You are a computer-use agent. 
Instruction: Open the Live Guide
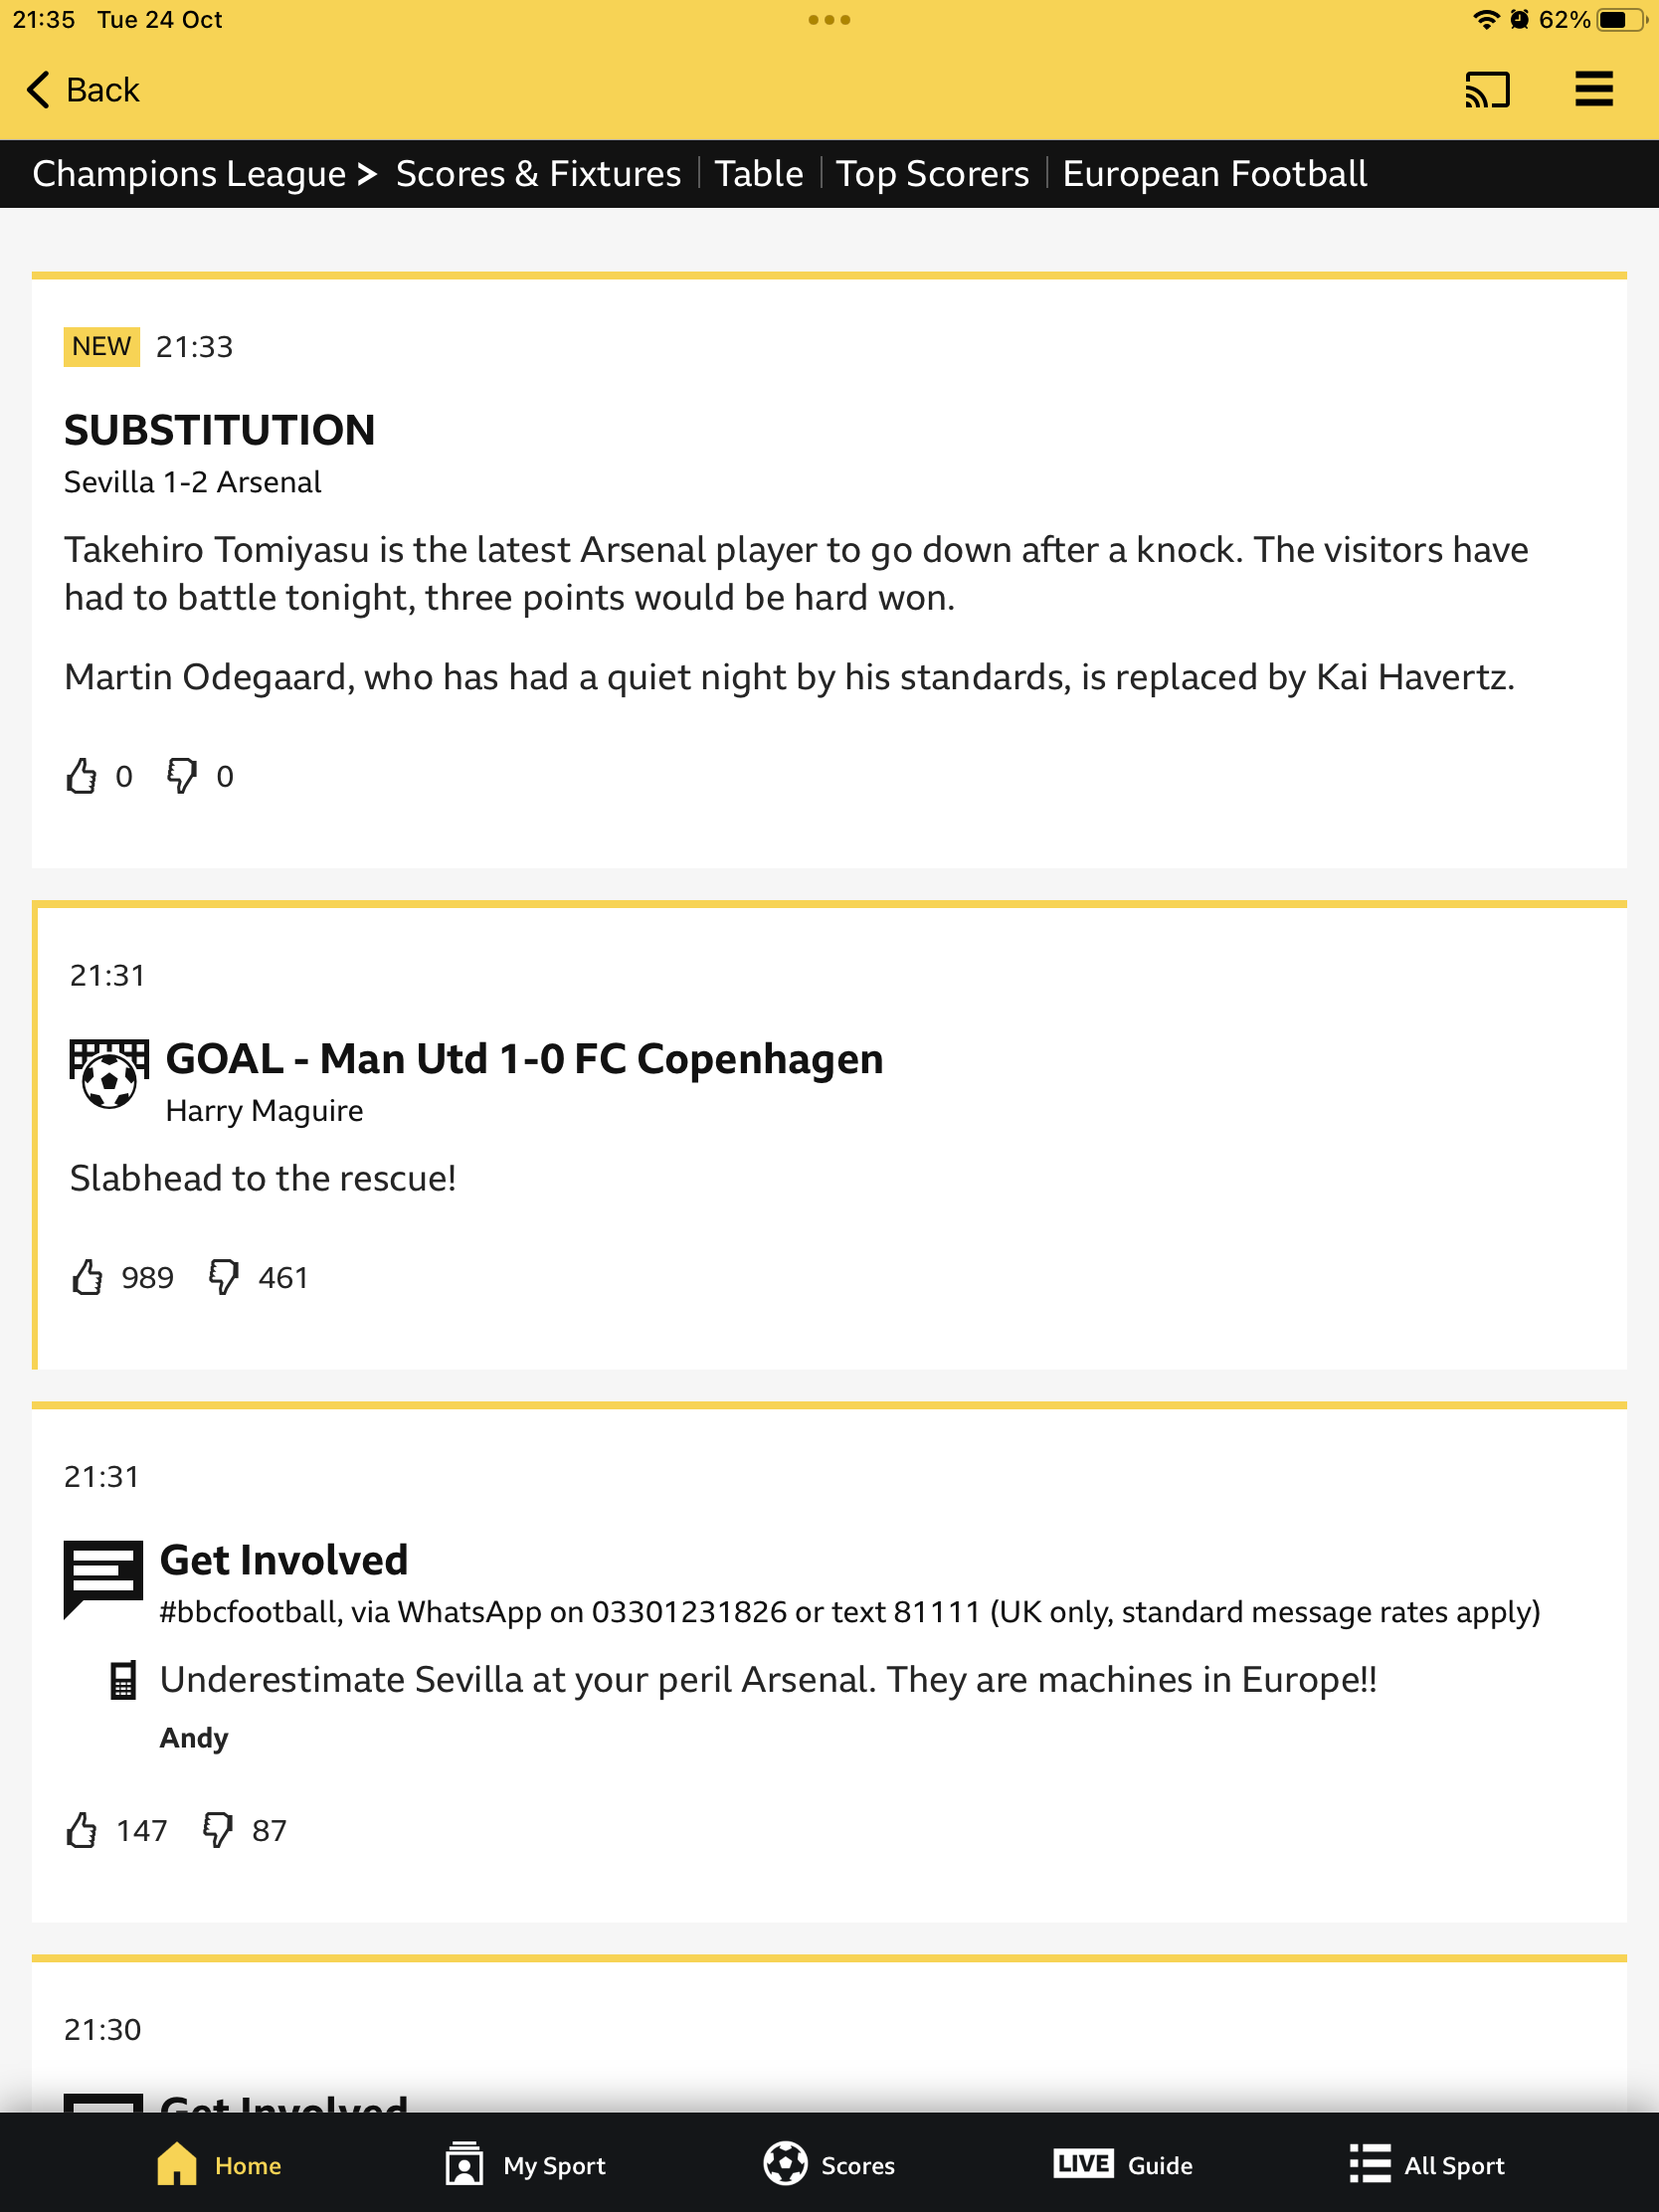click(x=1123, y=2165)
